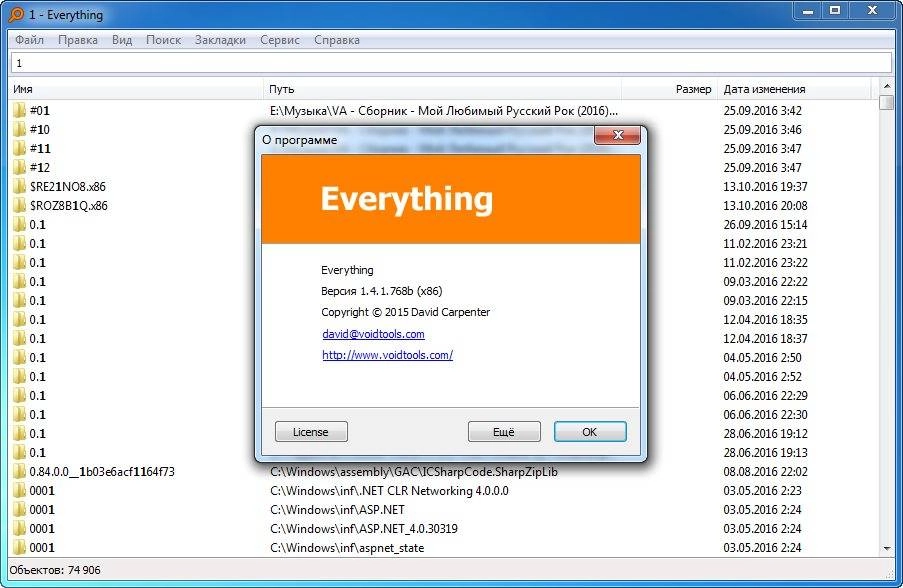The width and height of the screenshot is (903, 588).
Task: Select the #01 folder icon
Action: [20, 110]
